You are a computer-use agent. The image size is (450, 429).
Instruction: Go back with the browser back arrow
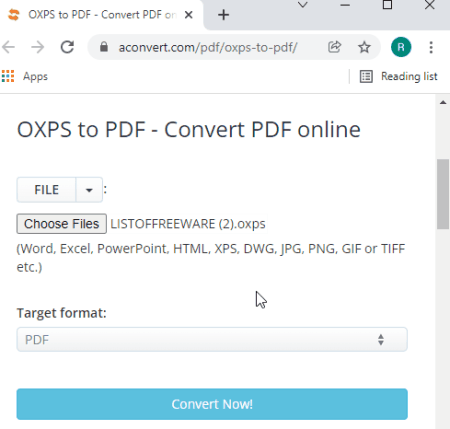9,47
